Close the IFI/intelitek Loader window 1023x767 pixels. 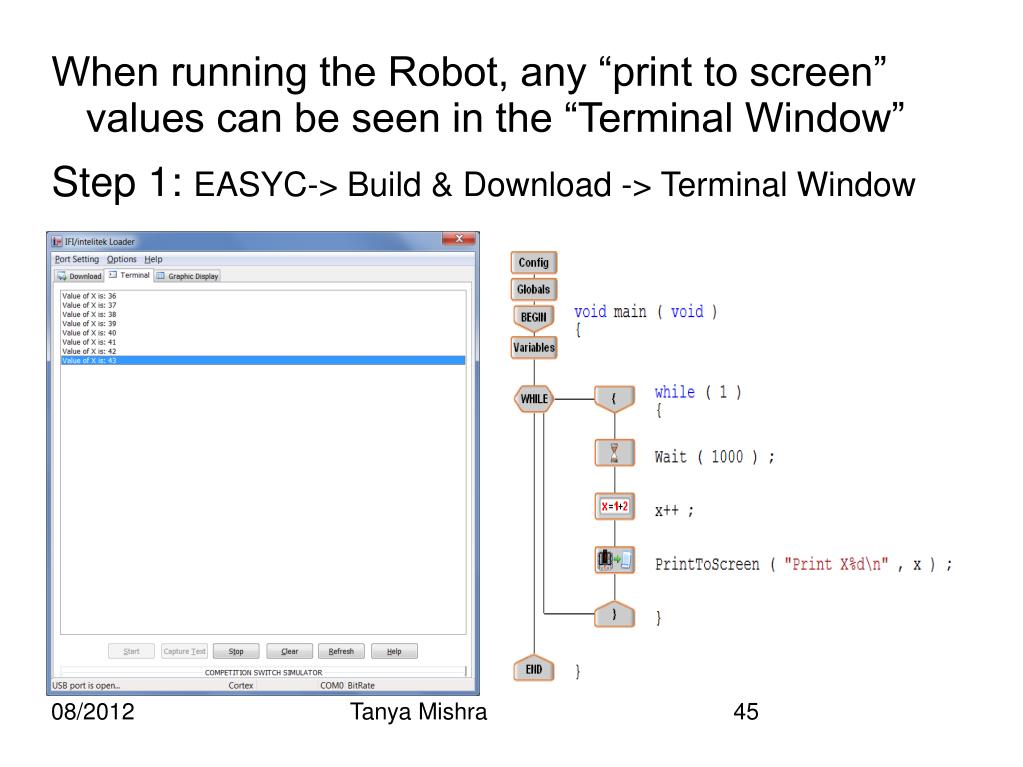coord(459,239)
